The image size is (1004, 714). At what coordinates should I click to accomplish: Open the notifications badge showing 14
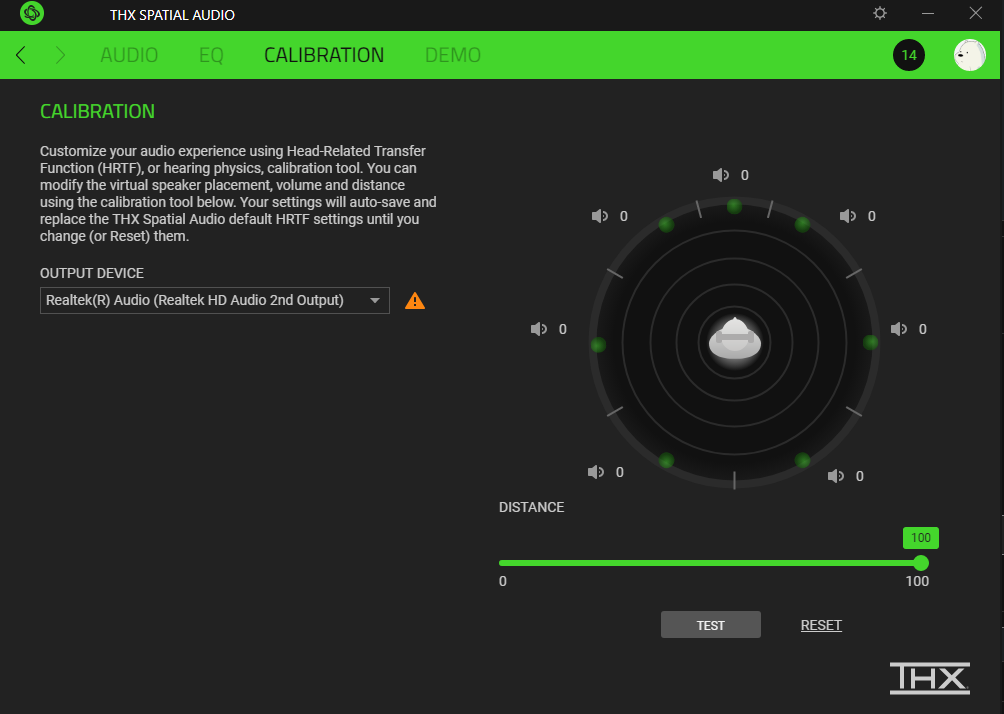pos(909,55)
